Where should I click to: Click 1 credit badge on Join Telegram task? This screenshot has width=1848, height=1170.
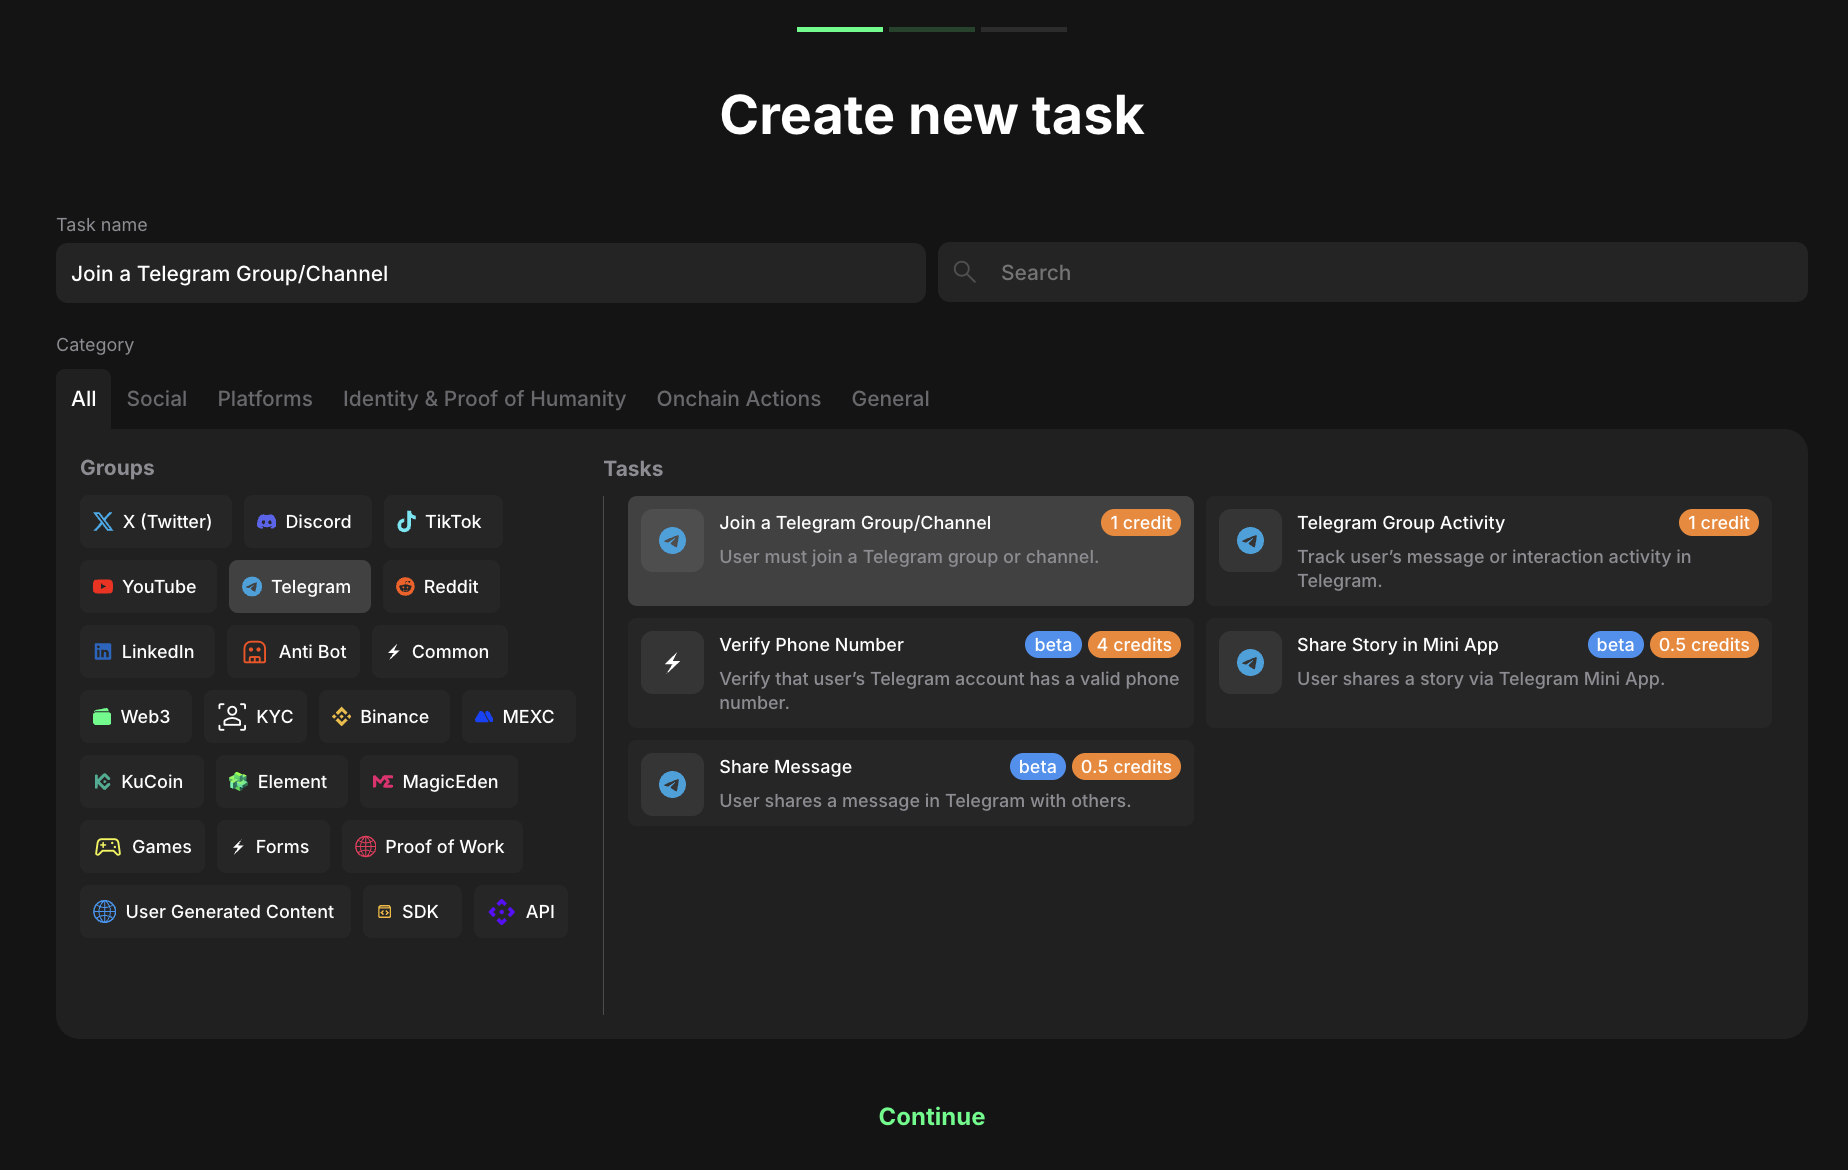(x=1141, y=523)
